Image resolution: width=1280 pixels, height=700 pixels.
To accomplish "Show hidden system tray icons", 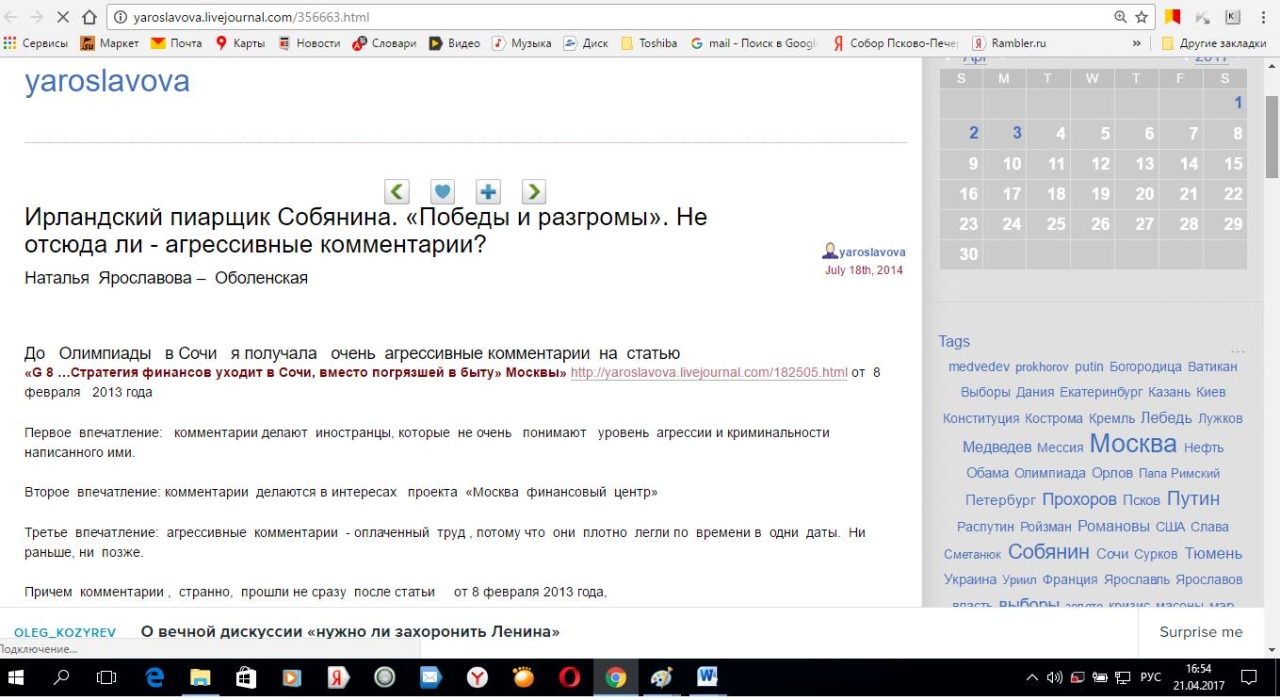I will tap(1033, 677).
